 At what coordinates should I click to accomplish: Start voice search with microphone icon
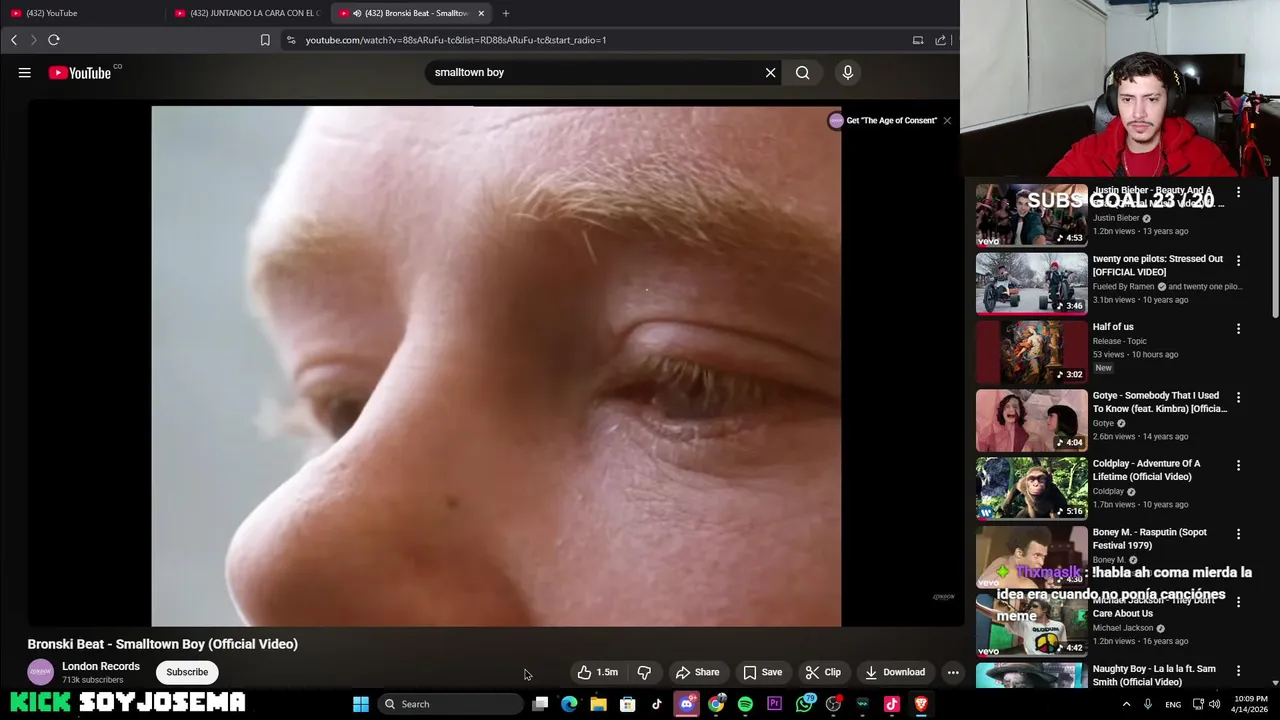click(847, 72)
